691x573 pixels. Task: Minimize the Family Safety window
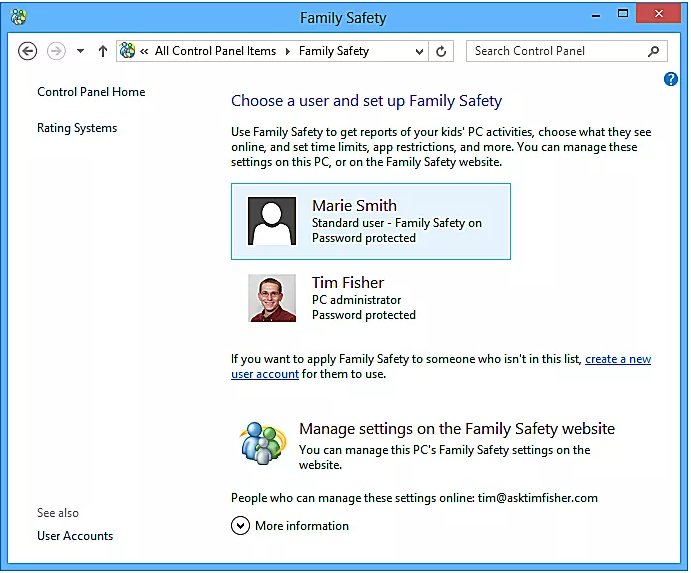click(x=596, y=15)
